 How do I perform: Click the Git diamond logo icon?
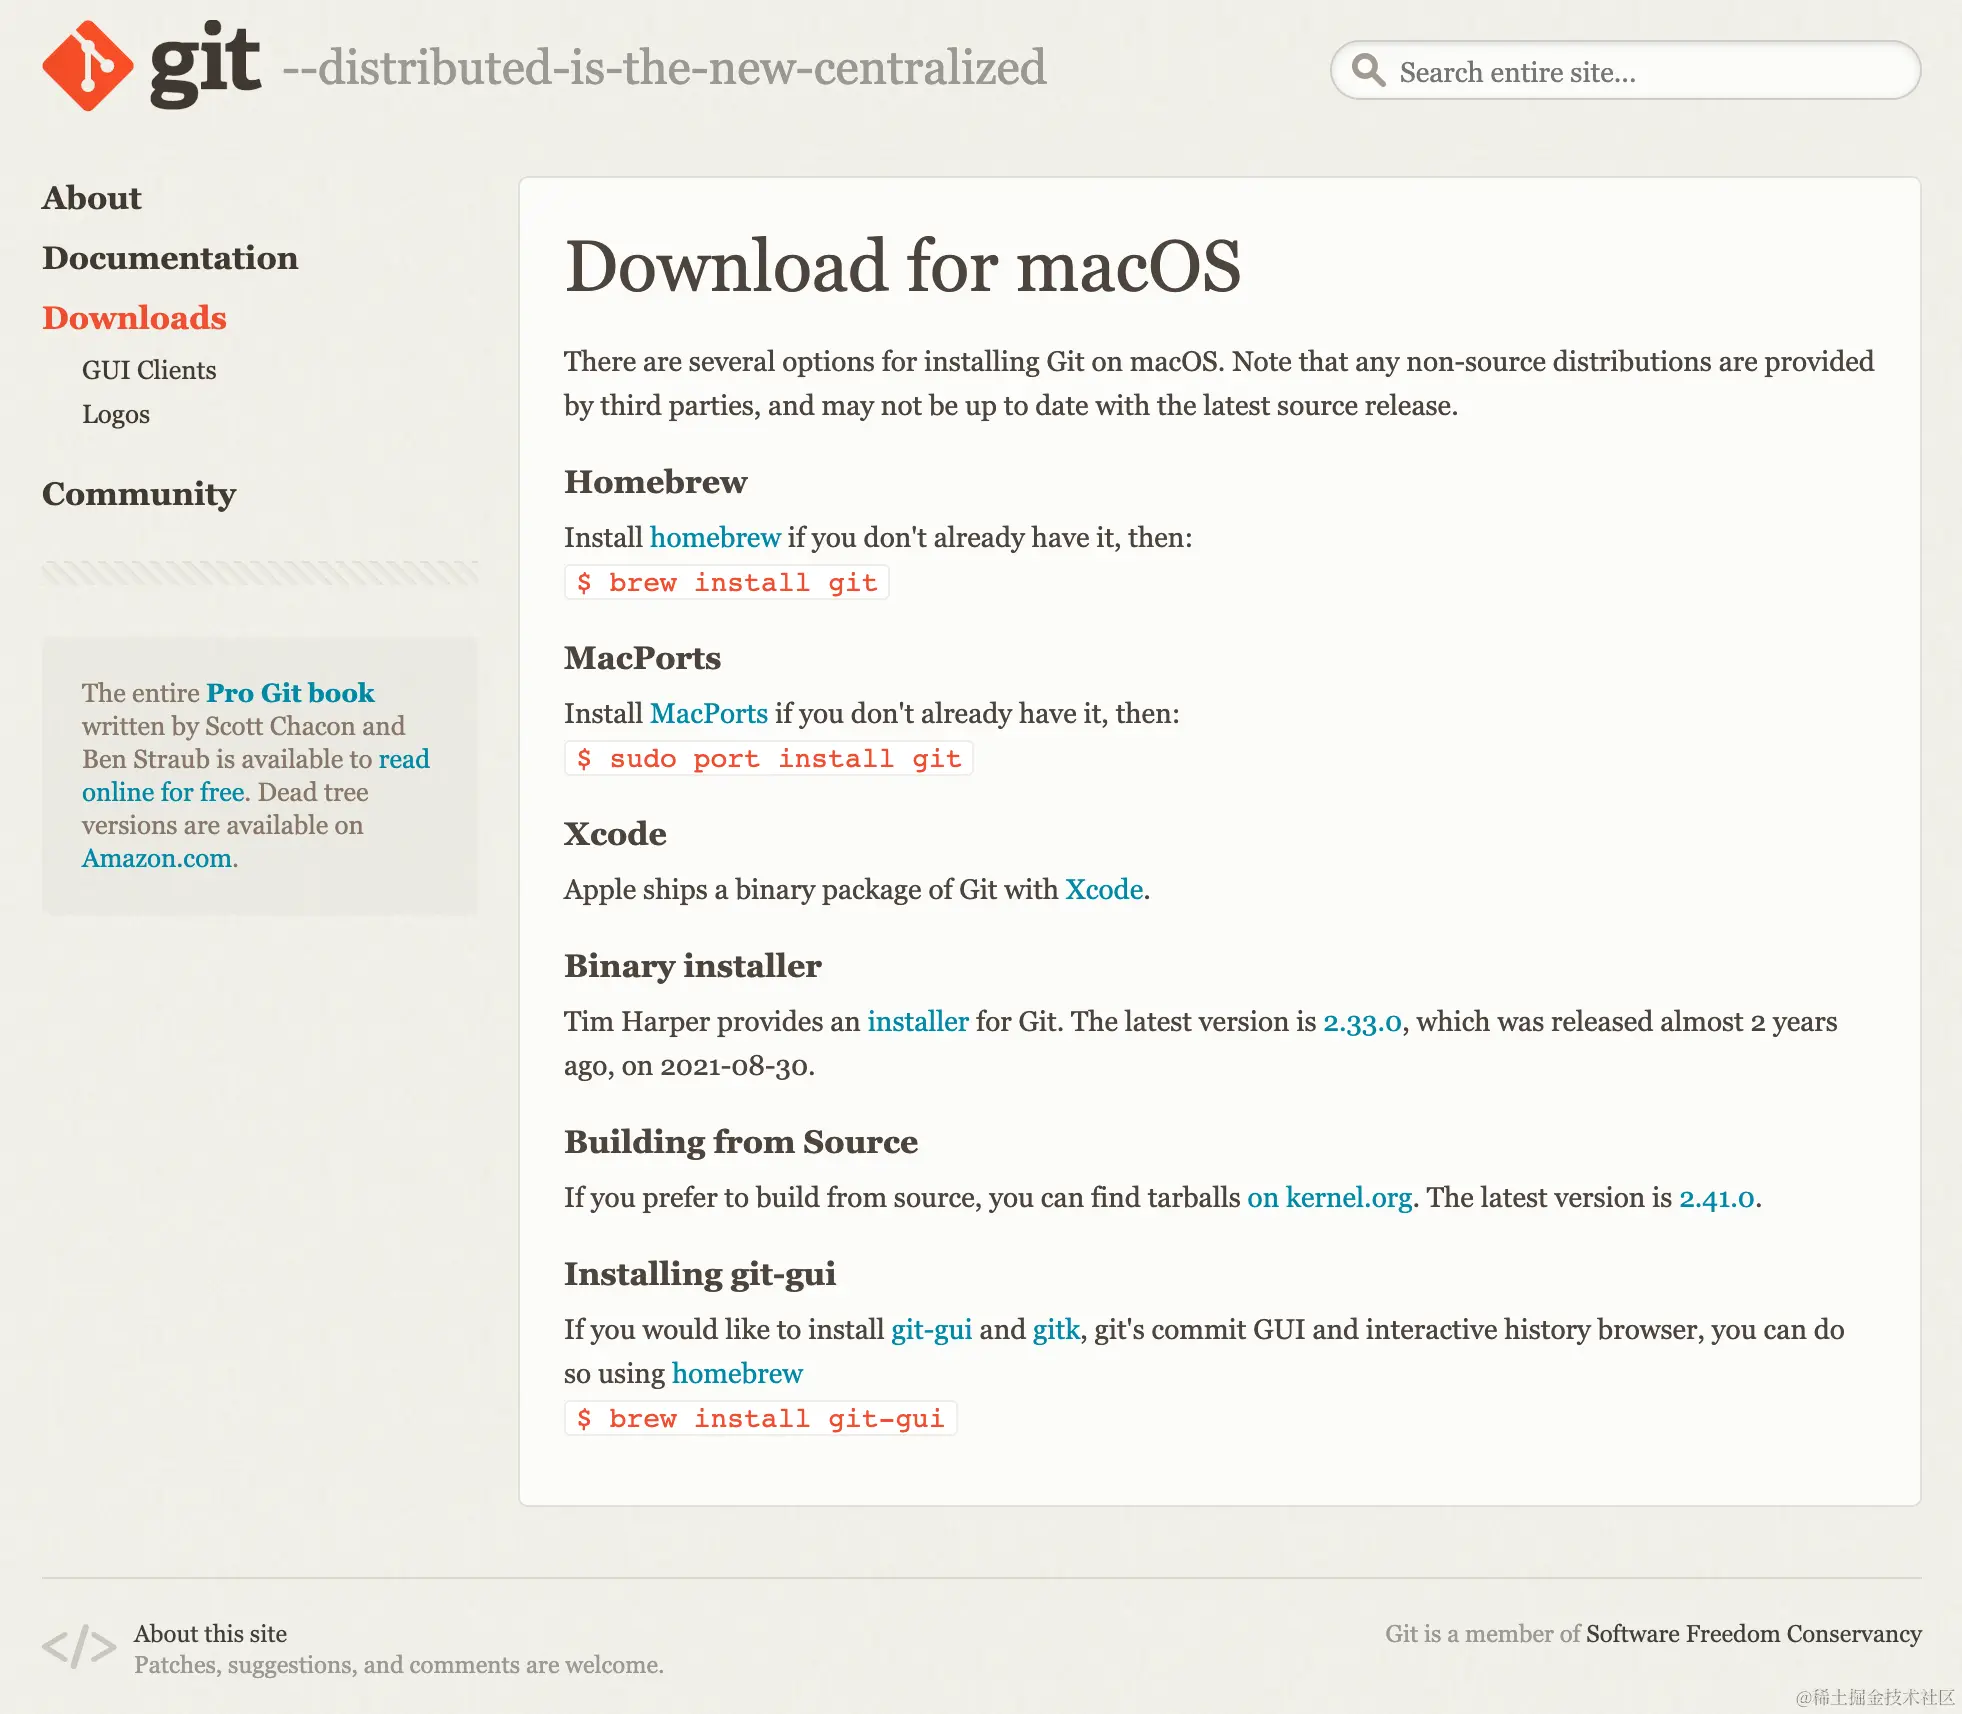click(x=87, y=66)
